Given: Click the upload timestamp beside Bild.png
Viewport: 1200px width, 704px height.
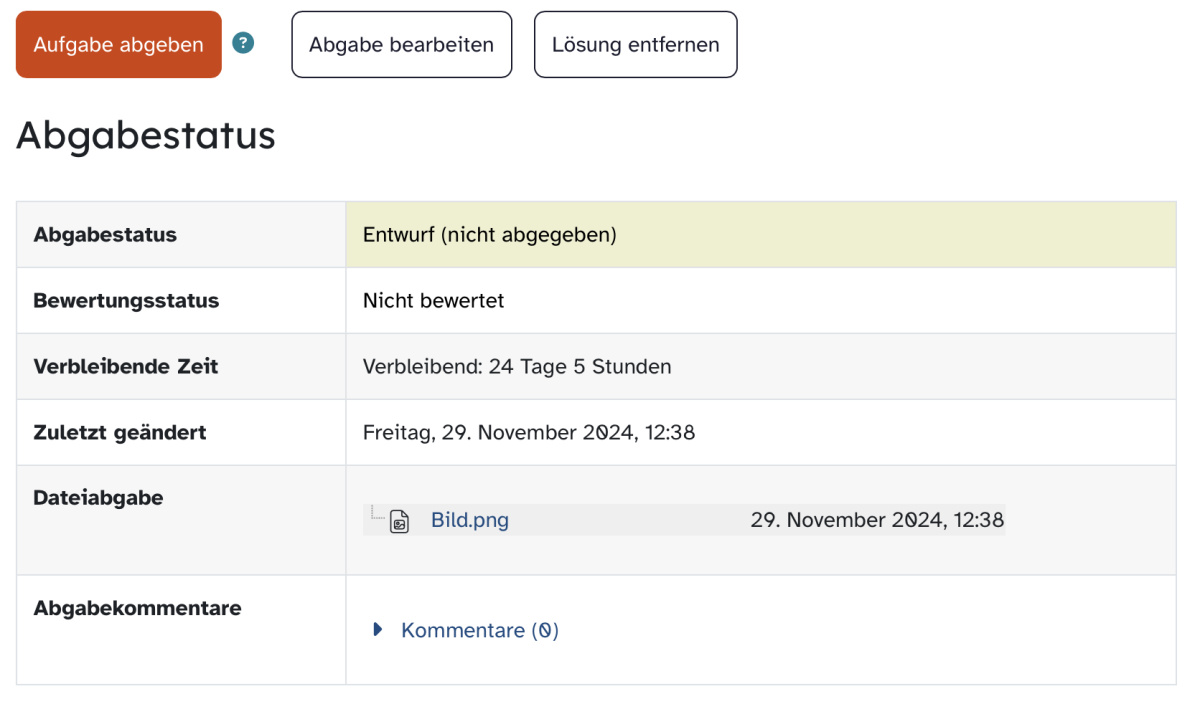Looking at the screenshot, I should click(877, 520).
